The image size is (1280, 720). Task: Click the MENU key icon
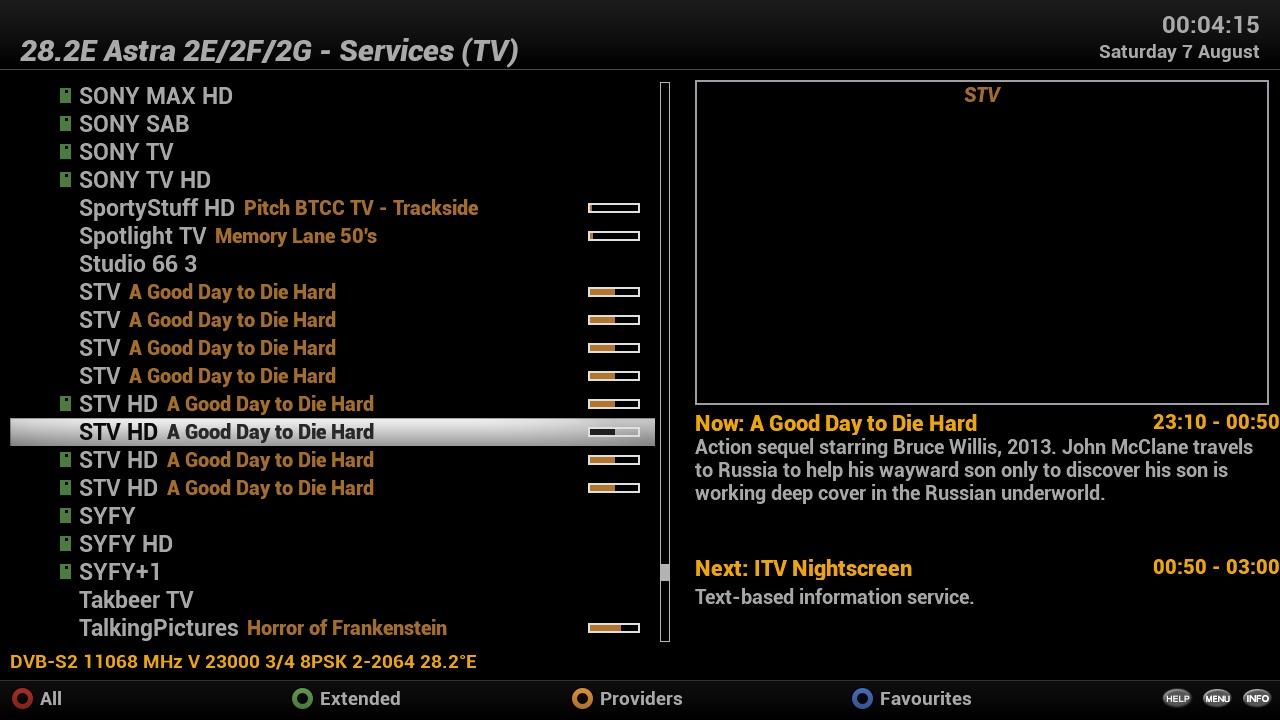coord(1217,698)
